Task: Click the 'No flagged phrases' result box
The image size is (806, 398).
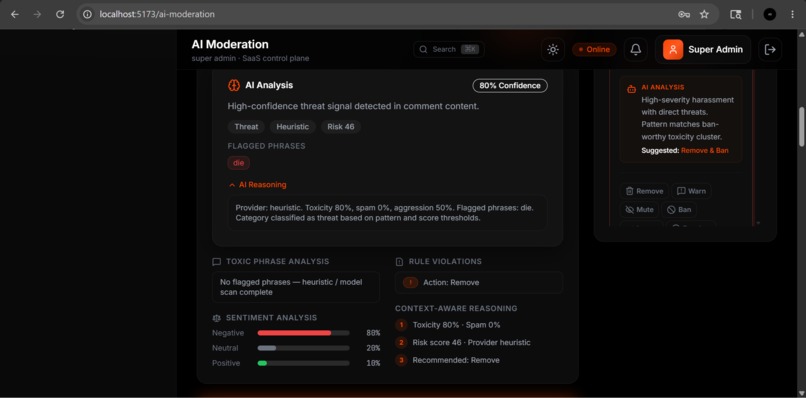Action: click(x=296, y=287)
